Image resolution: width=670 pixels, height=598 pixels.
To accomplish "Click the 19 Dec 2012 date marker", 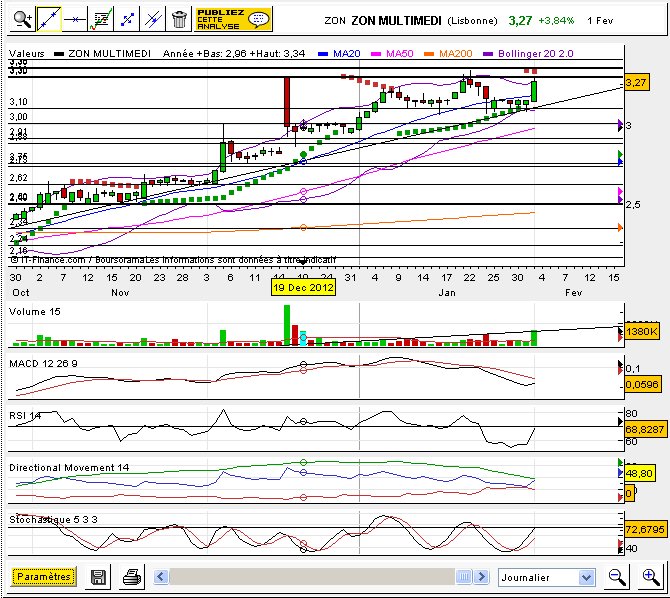I will pos(303,287).
